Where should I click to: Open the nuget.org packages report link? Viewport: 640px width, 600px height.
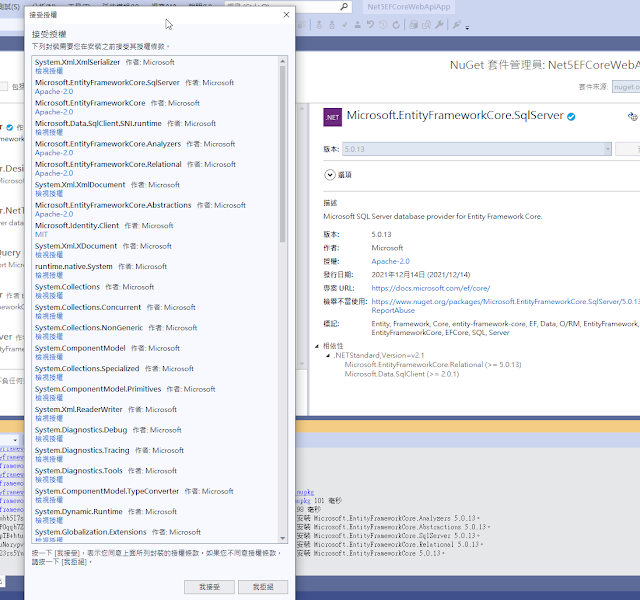505,302
